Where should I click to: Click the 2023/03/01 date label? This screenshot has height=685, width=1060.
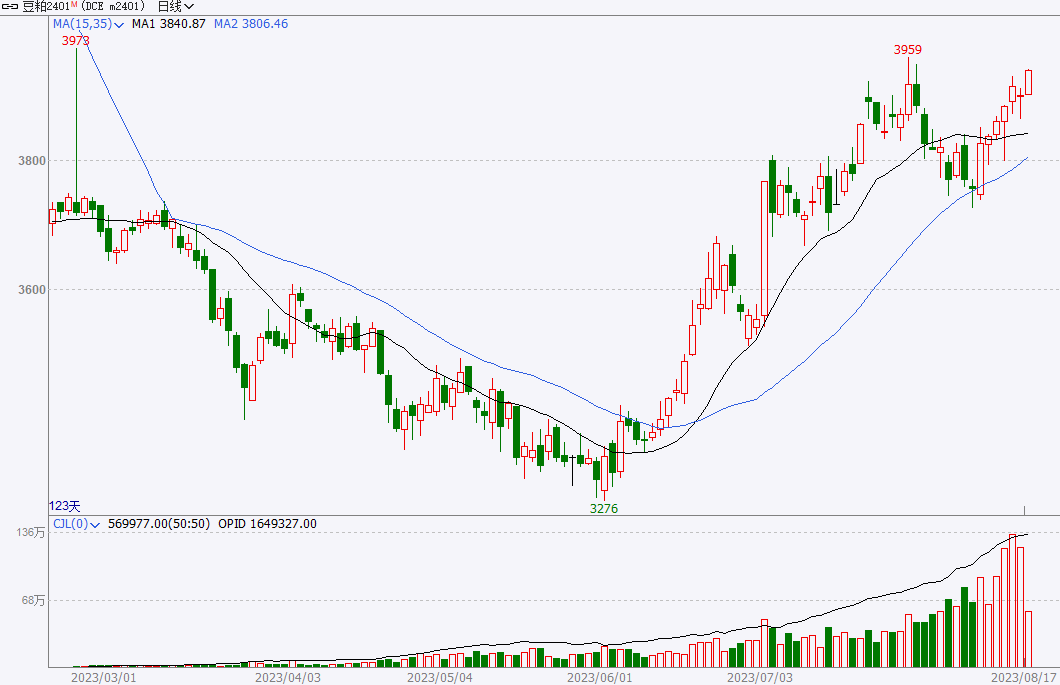click(103, 677)
